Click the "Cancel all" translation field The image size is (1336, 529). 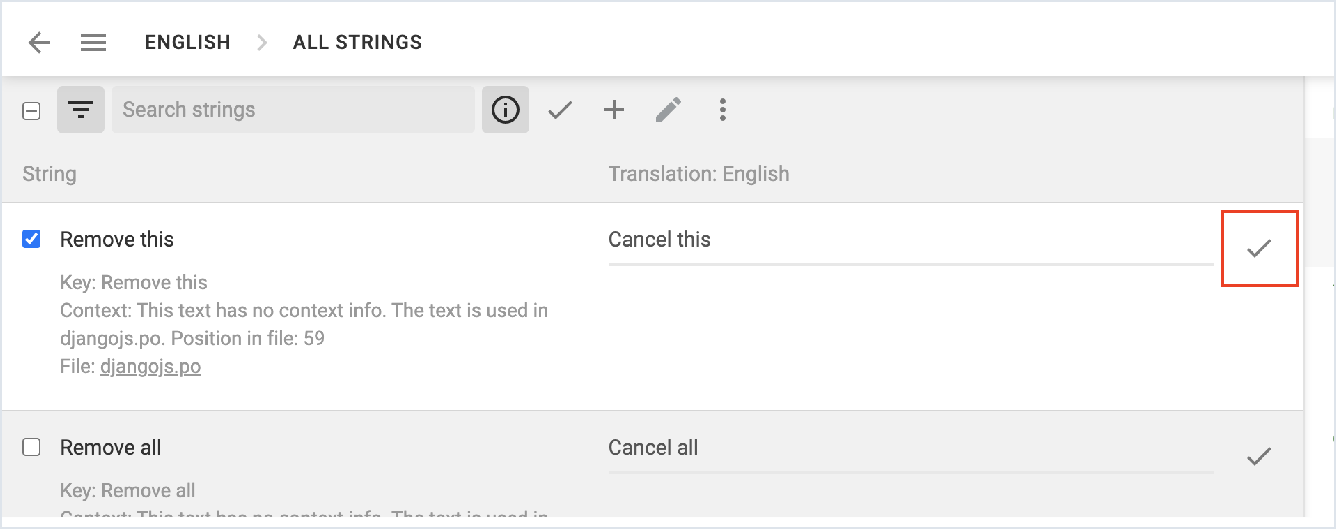click(908, 448)
